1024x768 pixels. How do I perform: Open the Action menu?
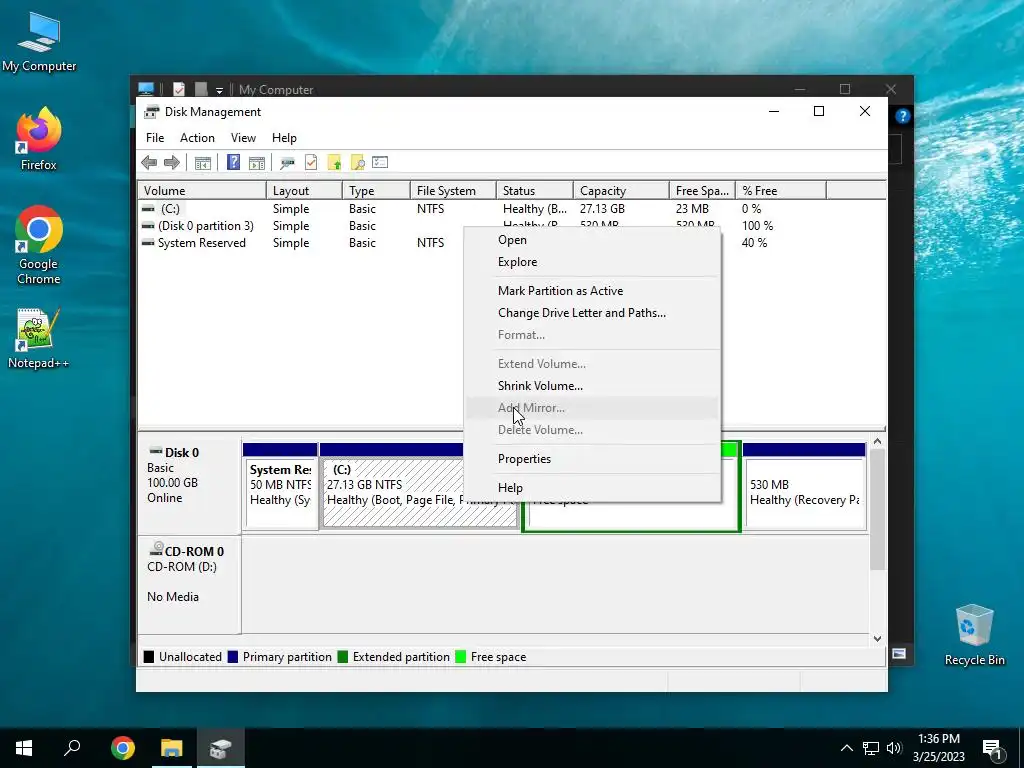(x=197, y=138)
